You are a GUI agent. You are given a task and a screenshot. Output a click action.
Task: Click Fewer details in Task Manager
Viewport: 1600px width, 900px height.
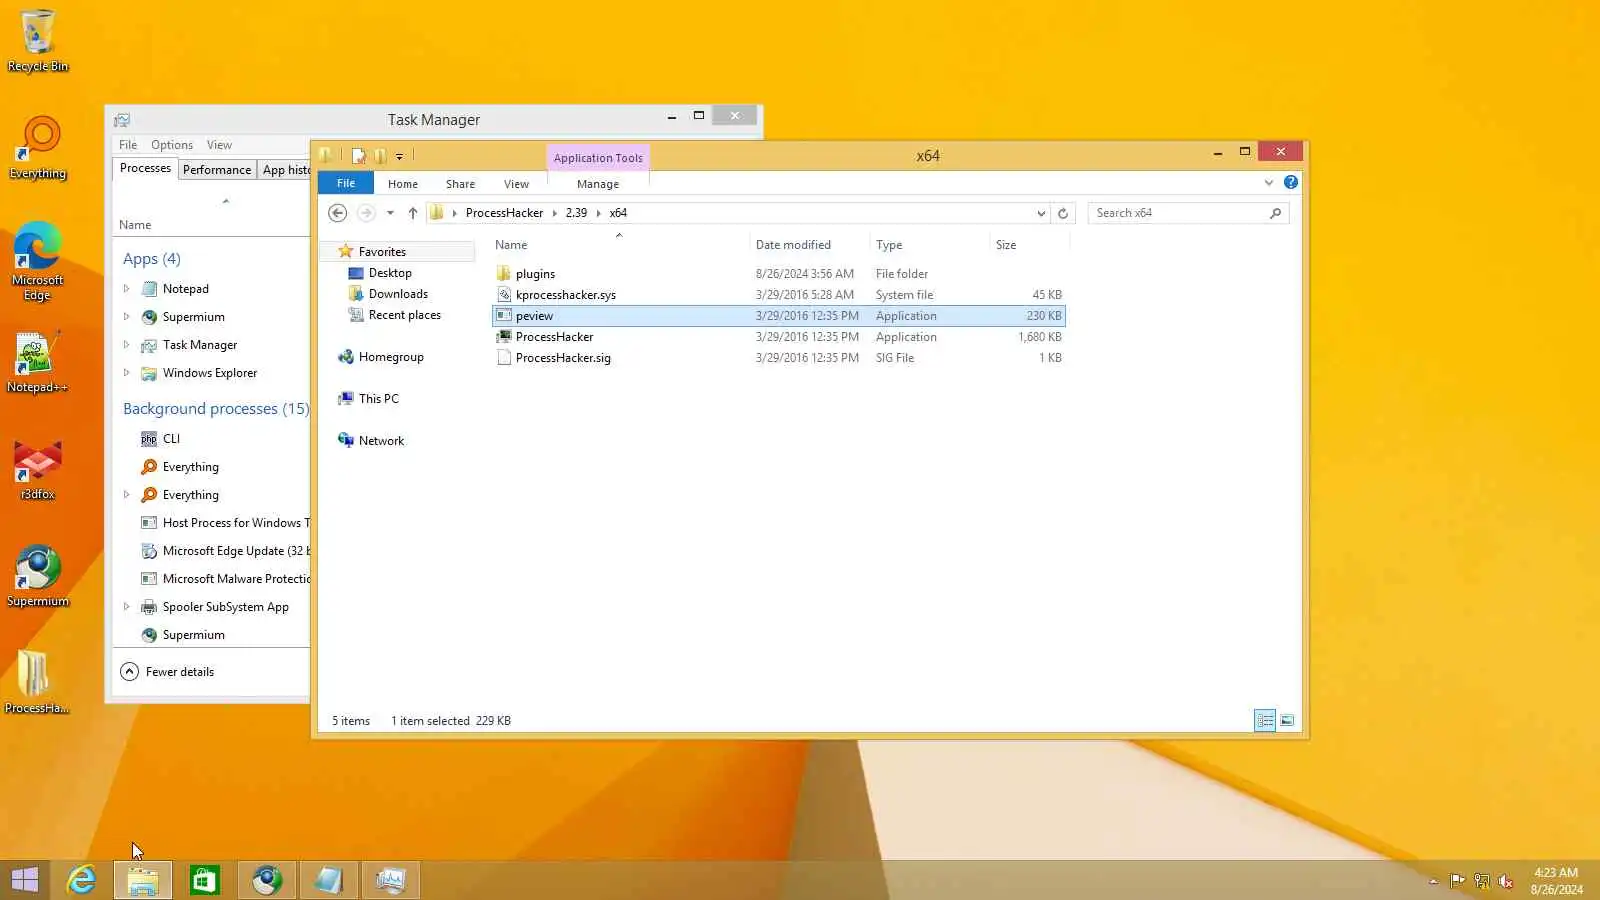168,672
